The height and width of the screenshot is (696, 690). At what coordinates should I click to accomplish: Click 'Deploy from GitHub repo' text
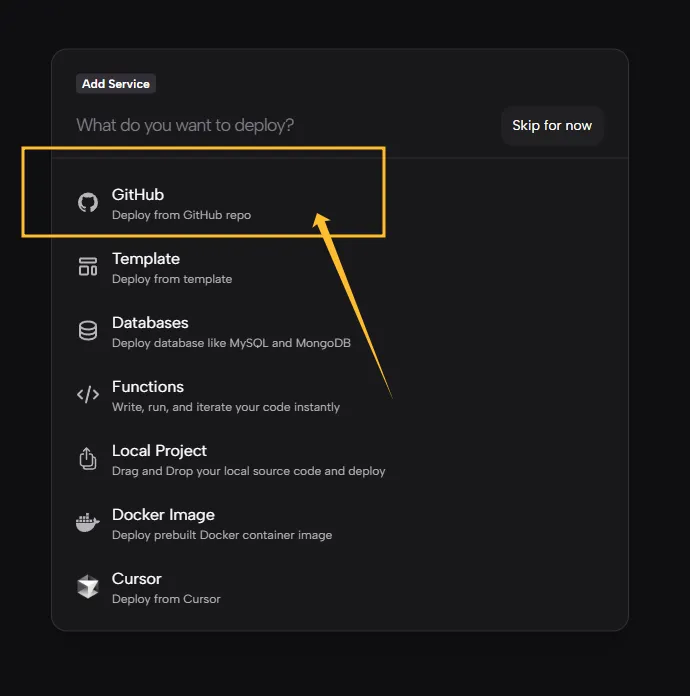click(181, 215)
